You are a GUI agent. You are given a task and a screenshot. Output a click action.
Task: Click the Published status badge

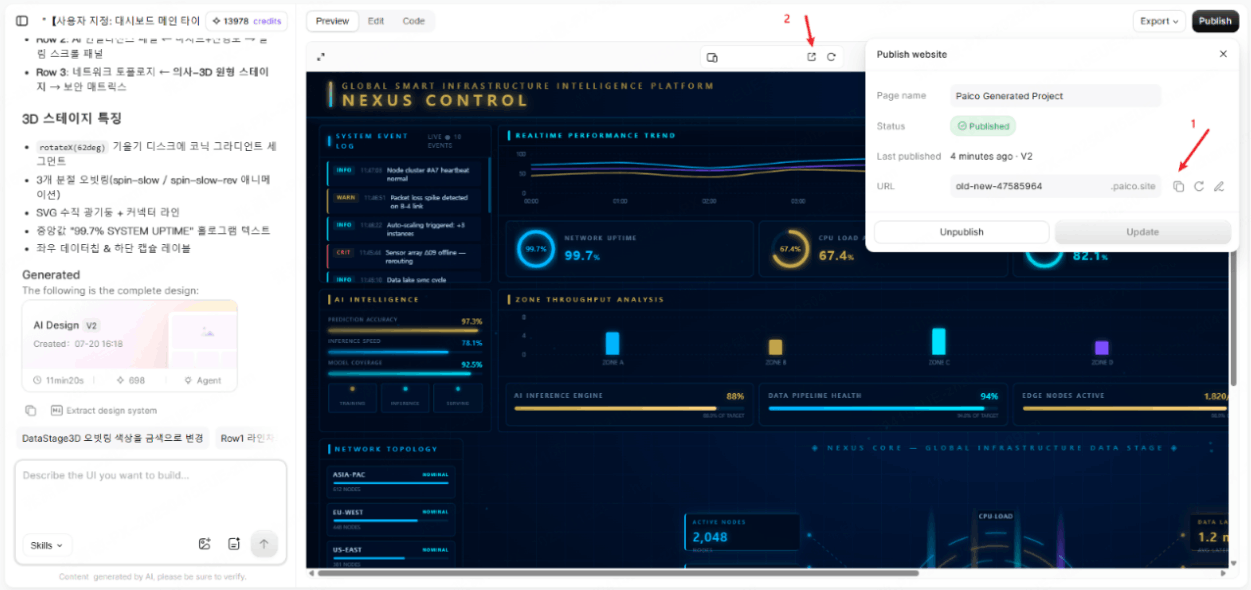983,127
